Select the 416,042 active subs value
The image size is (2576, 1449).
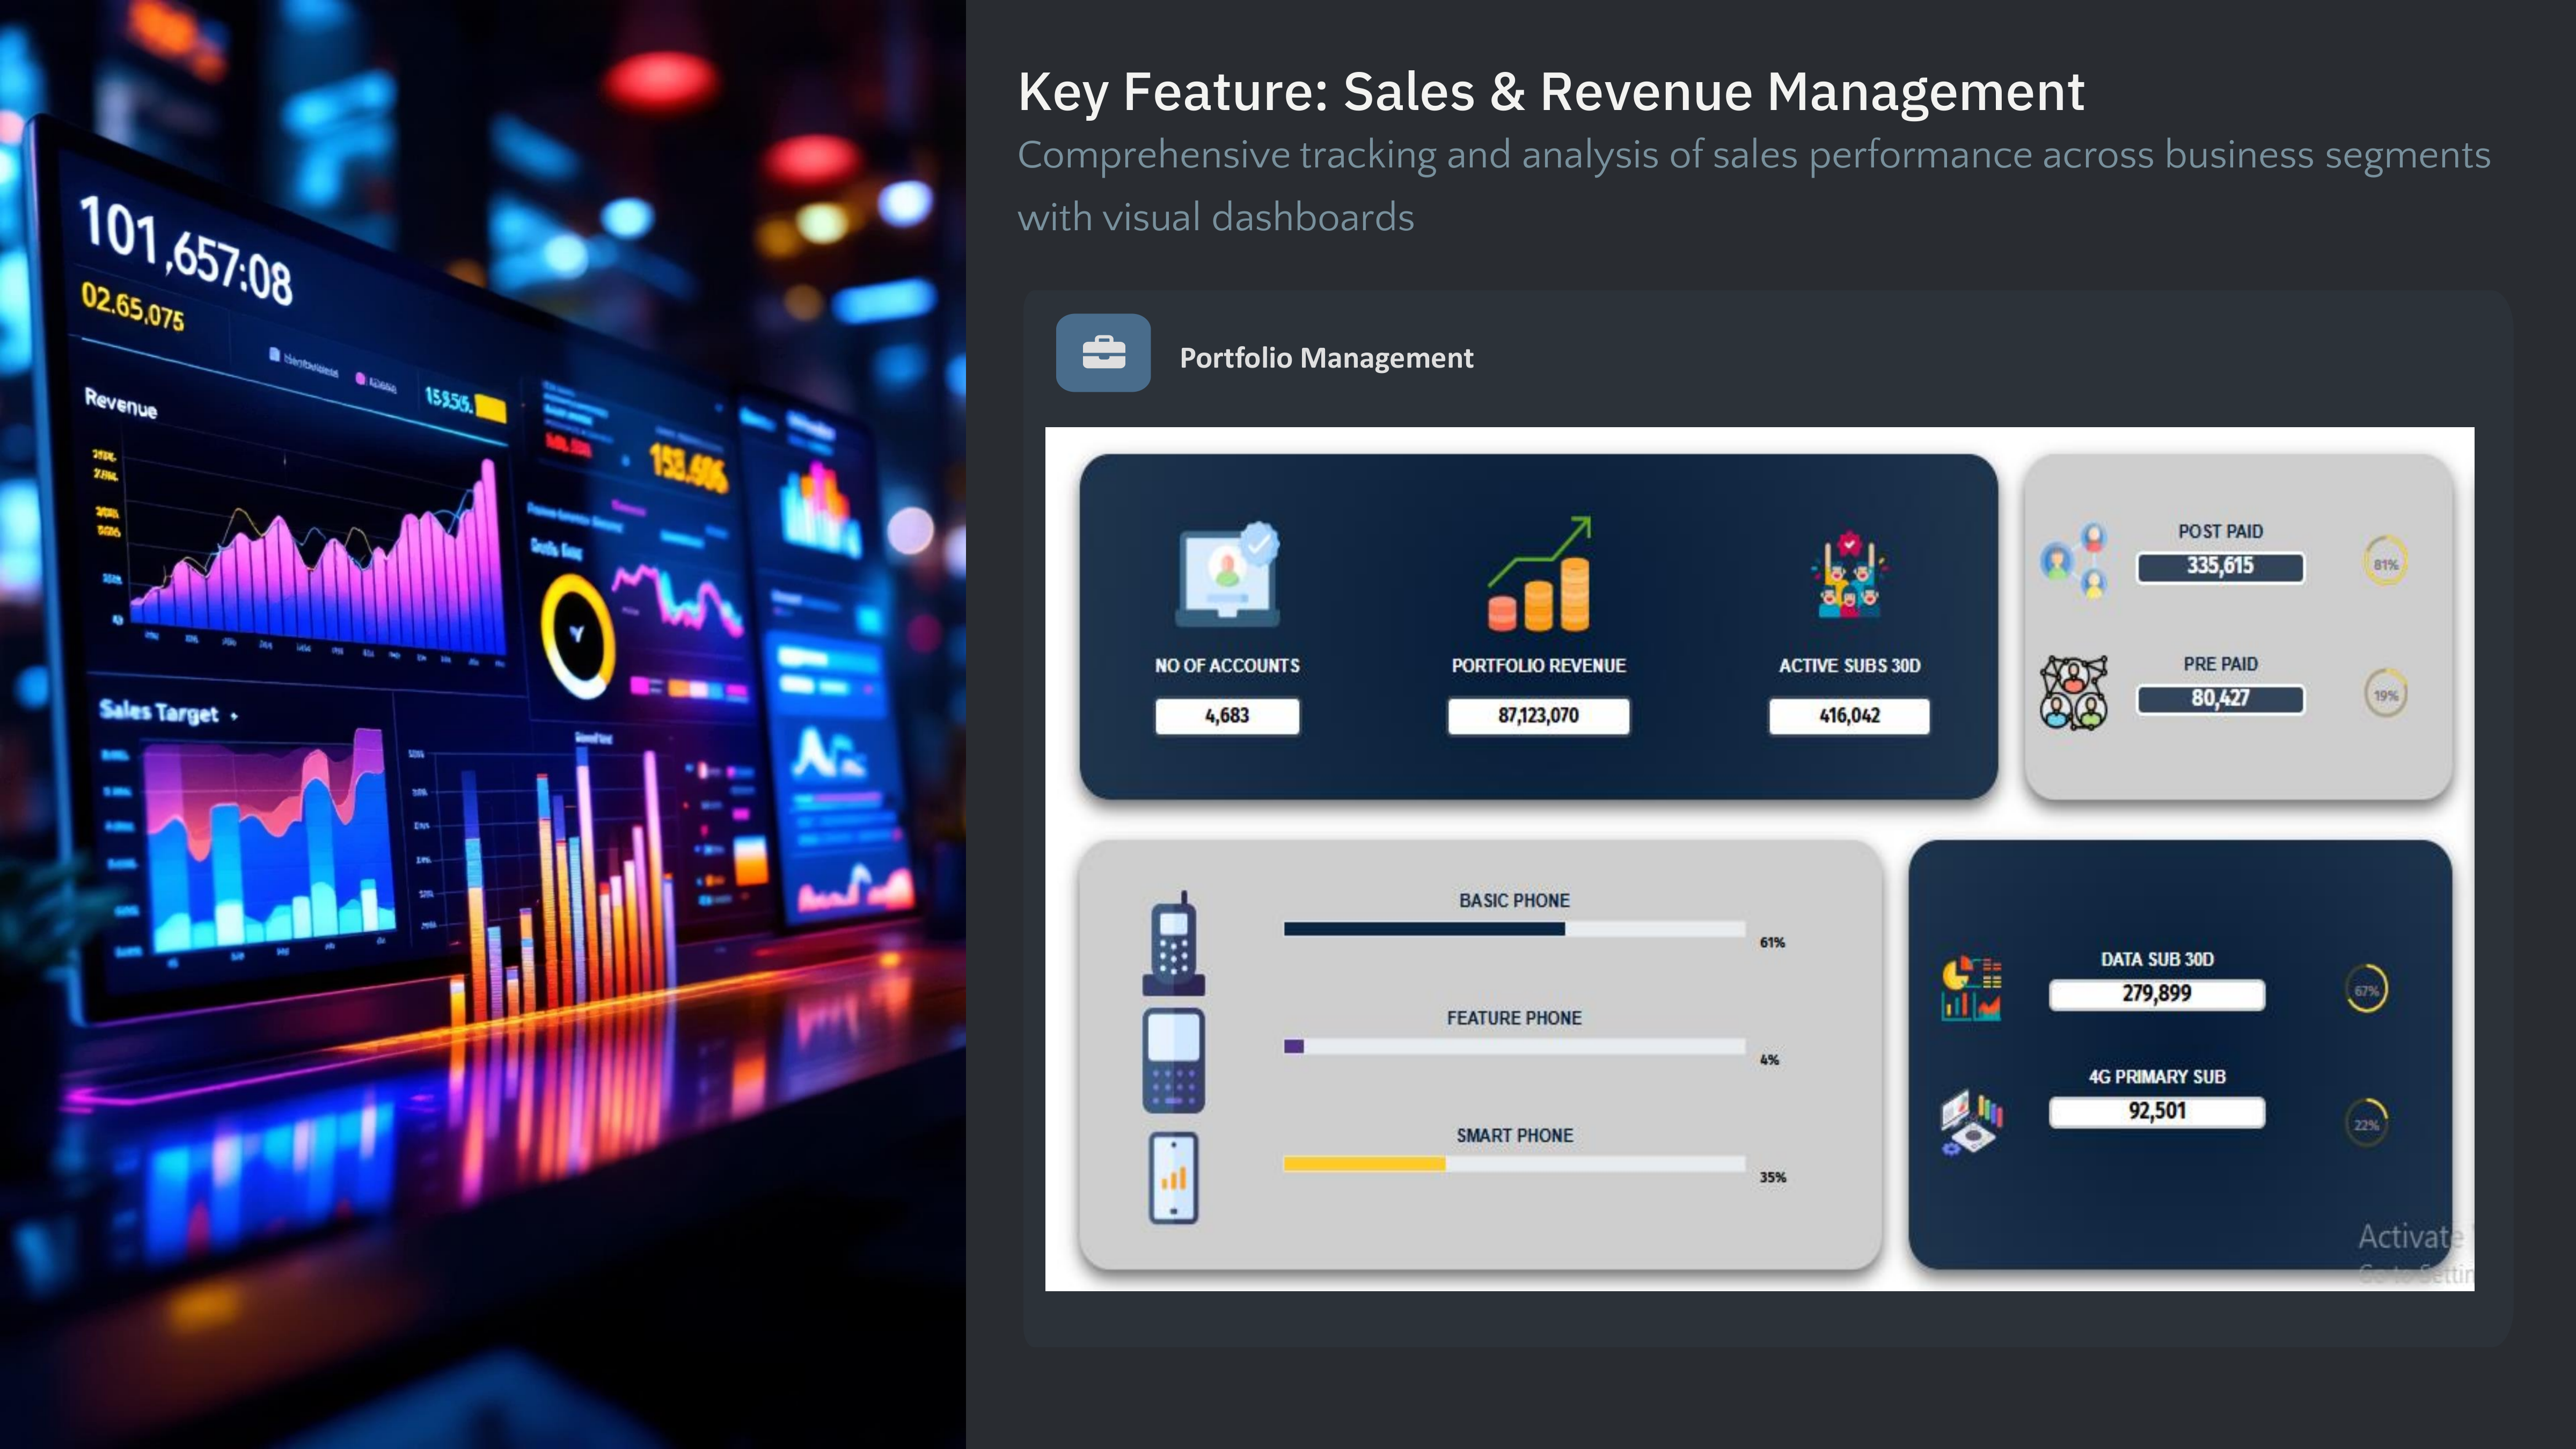pos(1849,716)
